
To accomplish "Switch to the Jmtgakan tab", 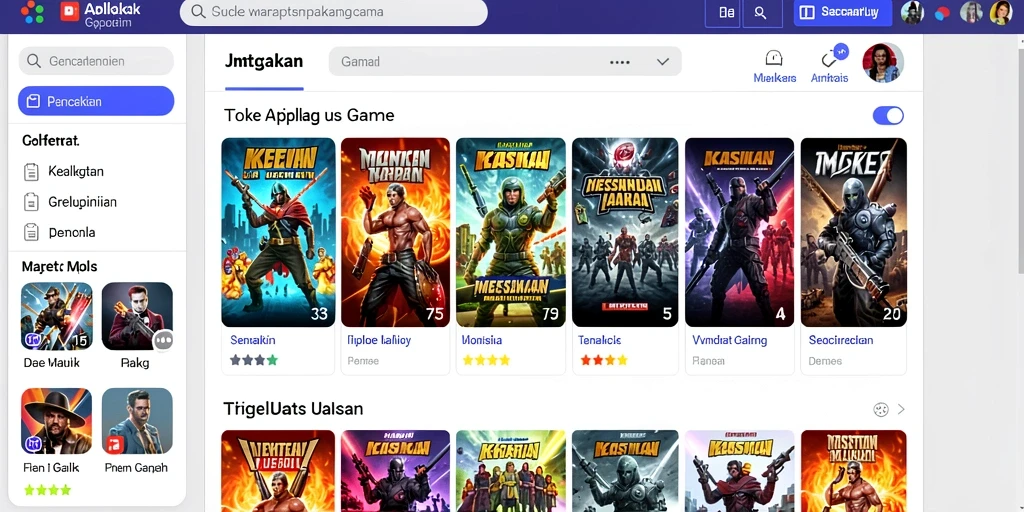I will coord(264,61).
